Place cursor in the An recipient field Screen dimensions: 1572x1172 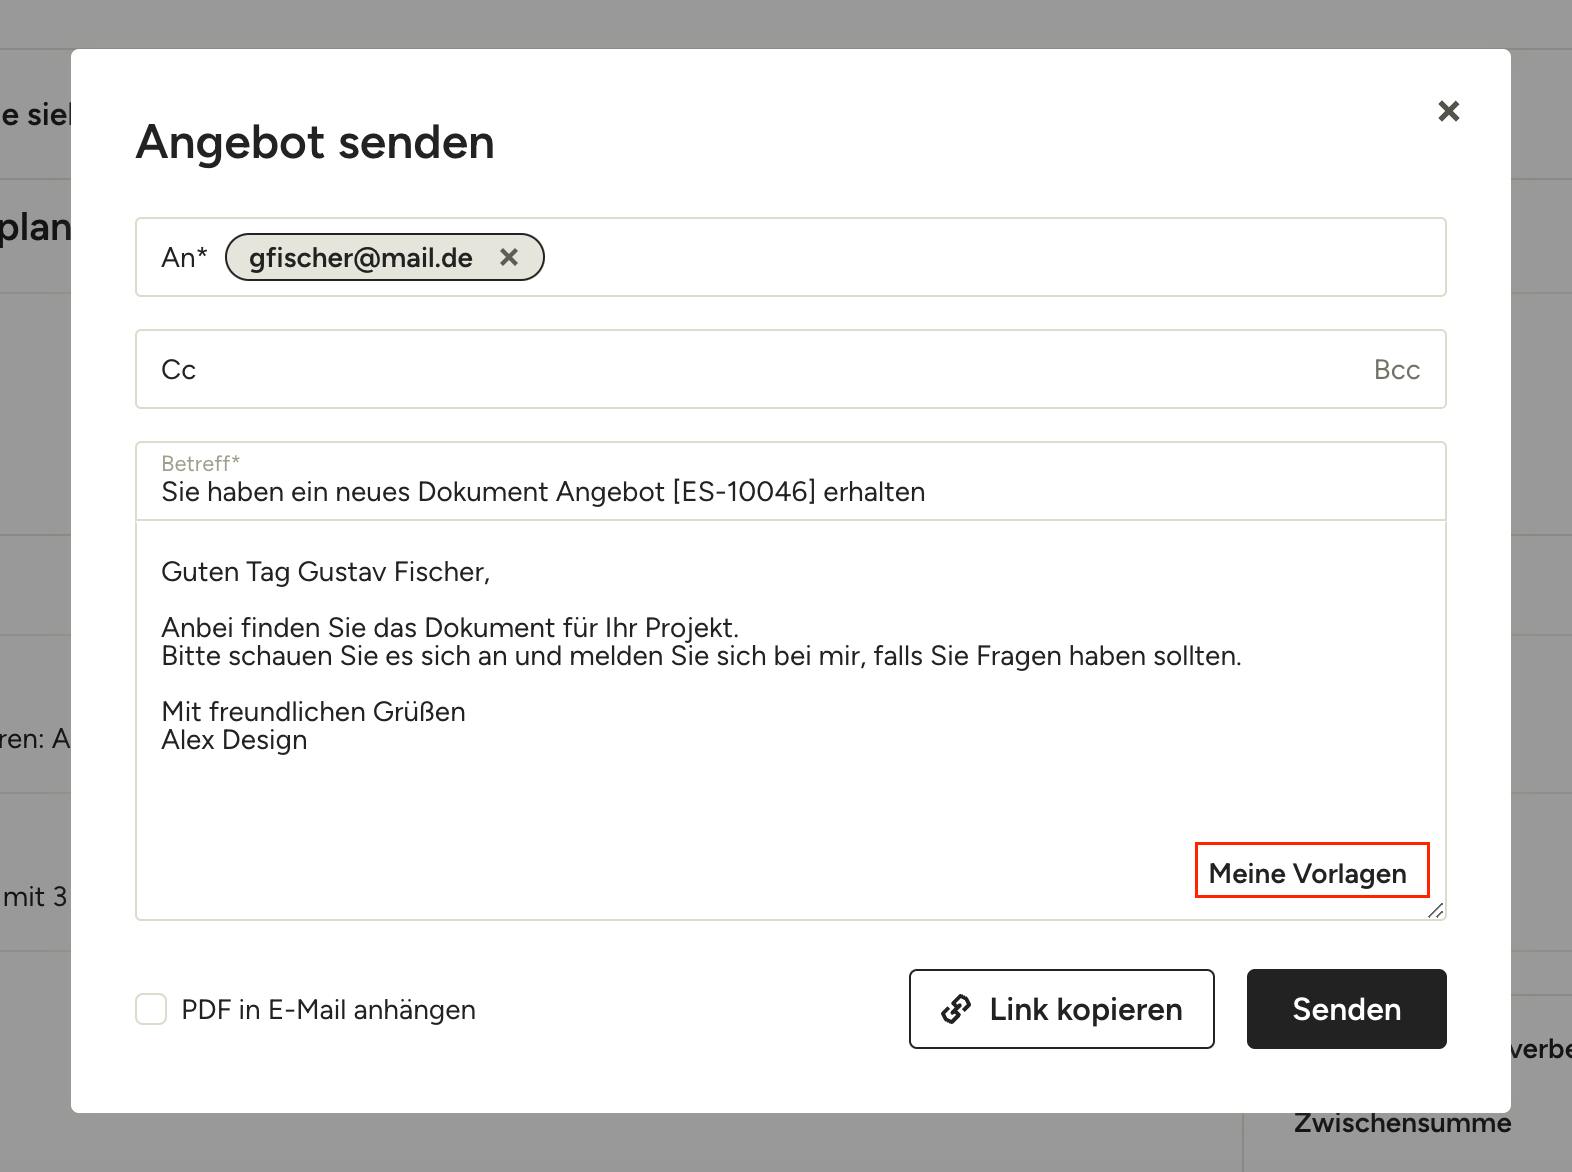[990, 258]
